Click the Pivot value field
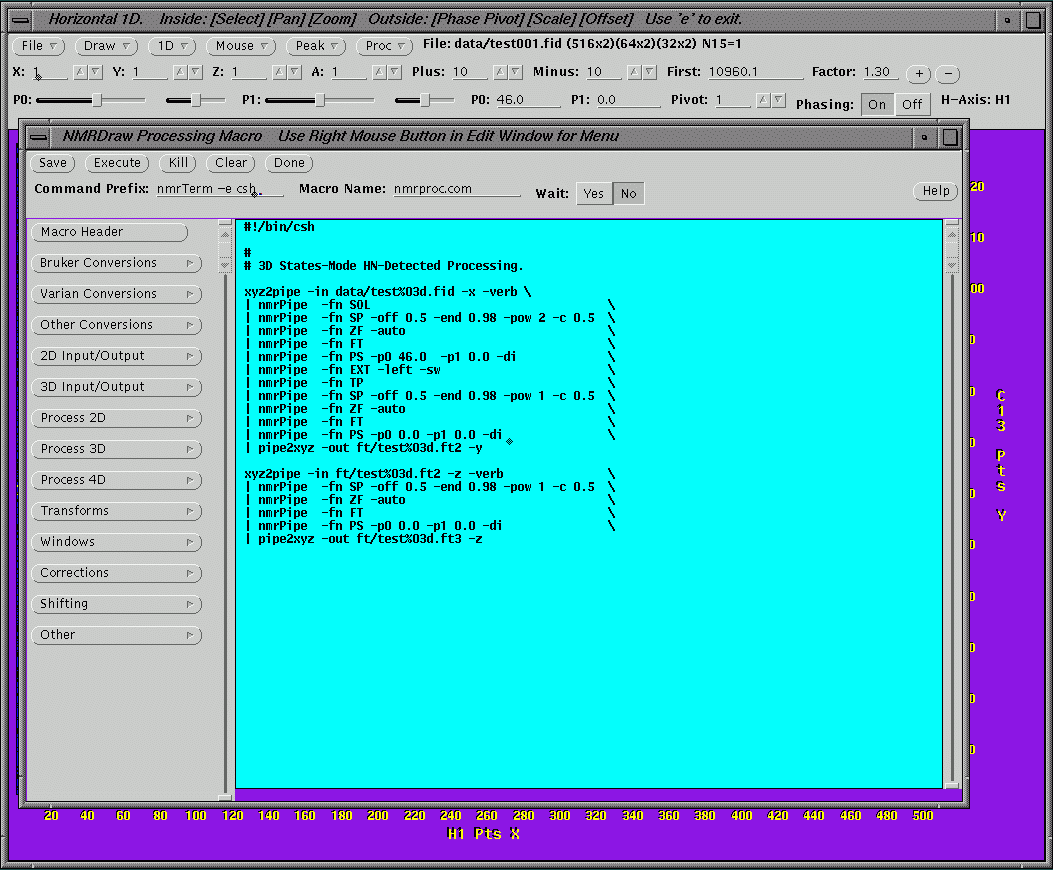1053x870 pixels. (733, 99)
